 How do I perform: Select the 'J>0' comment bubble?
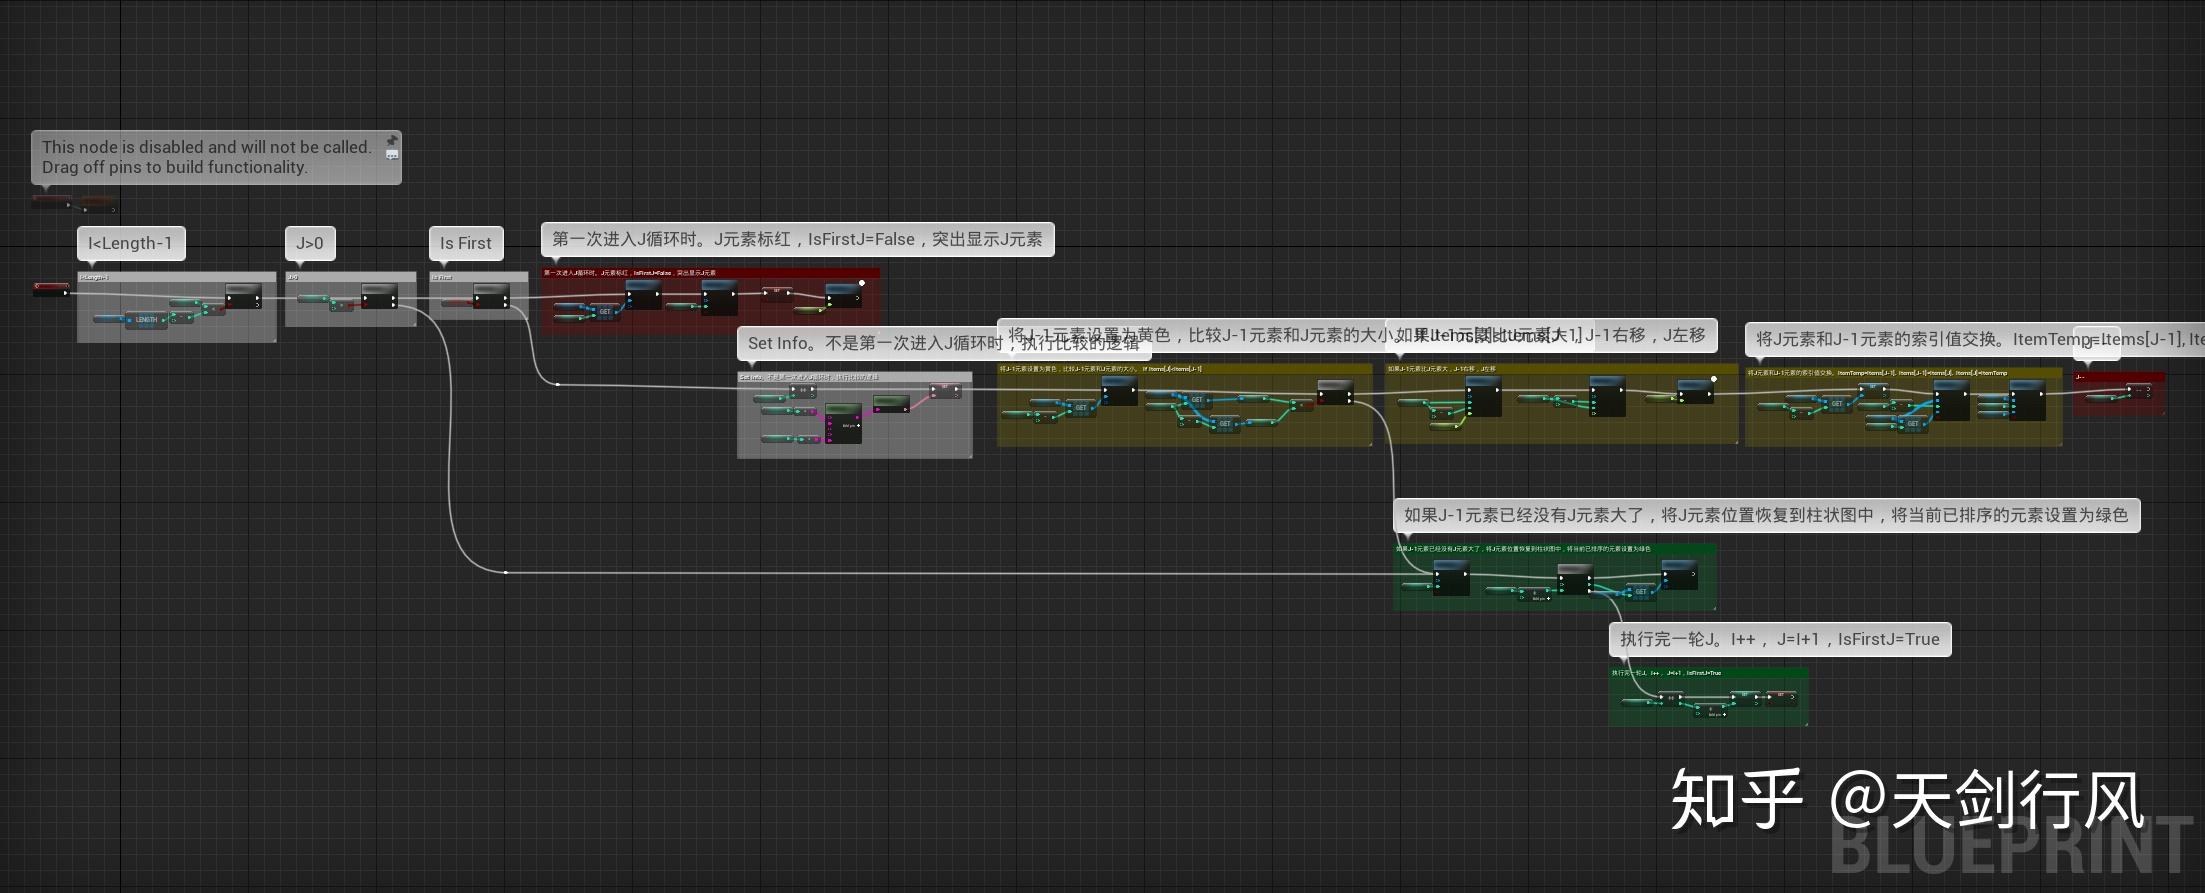click(310, 243)
